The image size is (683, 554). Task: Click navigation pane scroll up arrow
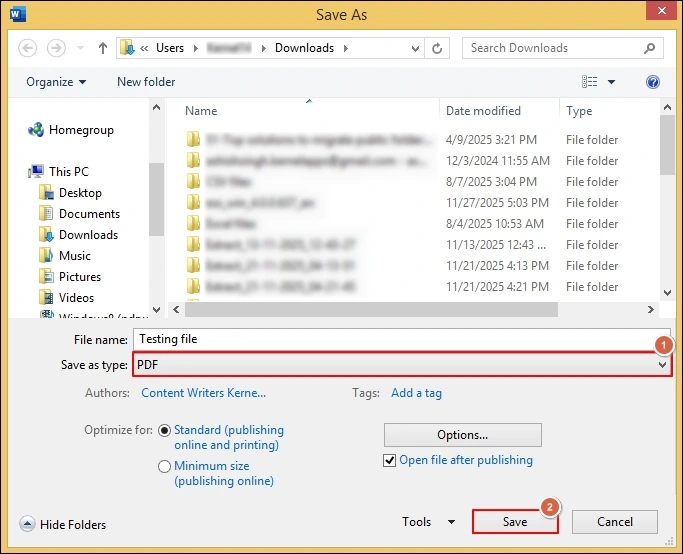(157, 107)
